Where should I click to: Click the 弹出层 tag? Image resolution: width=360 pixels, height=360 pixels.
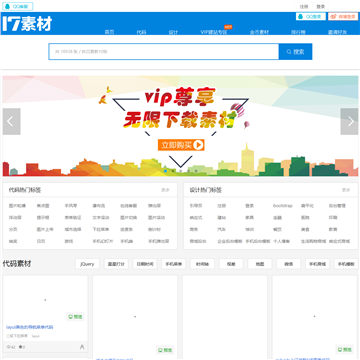pos(154,206)
